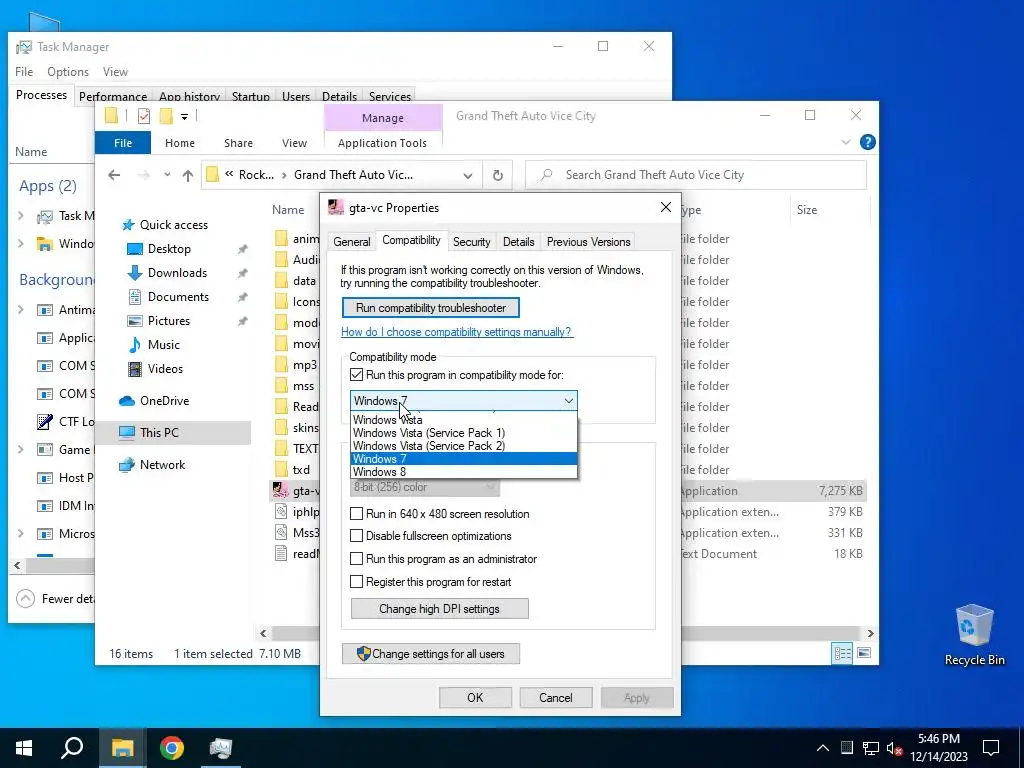Open Downloads in Explorer sidebar

click(x=177, y=273)
